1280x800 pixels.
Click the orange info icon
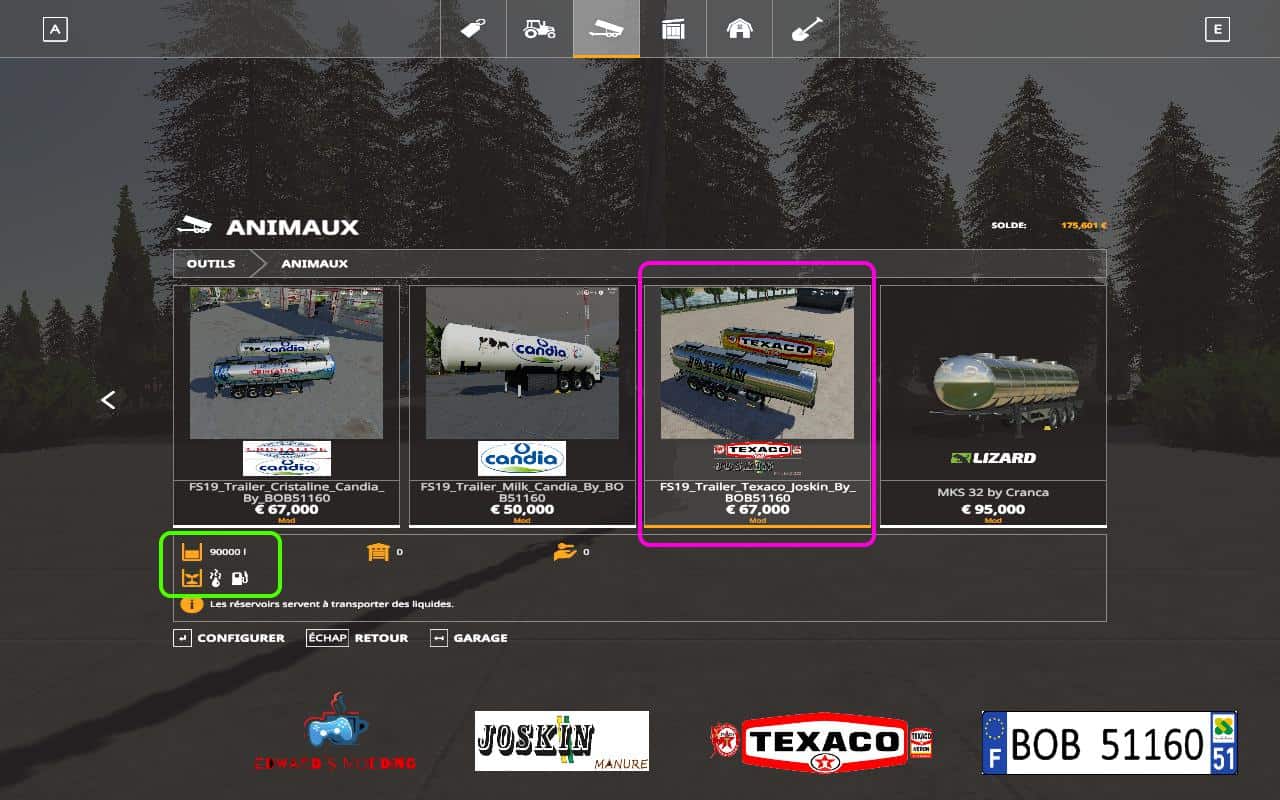[x=190, y=604]
